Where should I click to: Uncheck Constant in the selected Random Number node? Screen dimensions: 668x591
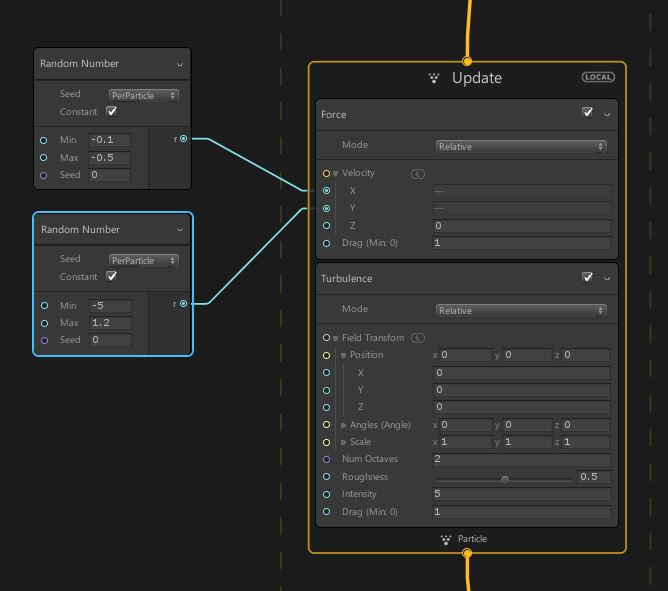111,276
